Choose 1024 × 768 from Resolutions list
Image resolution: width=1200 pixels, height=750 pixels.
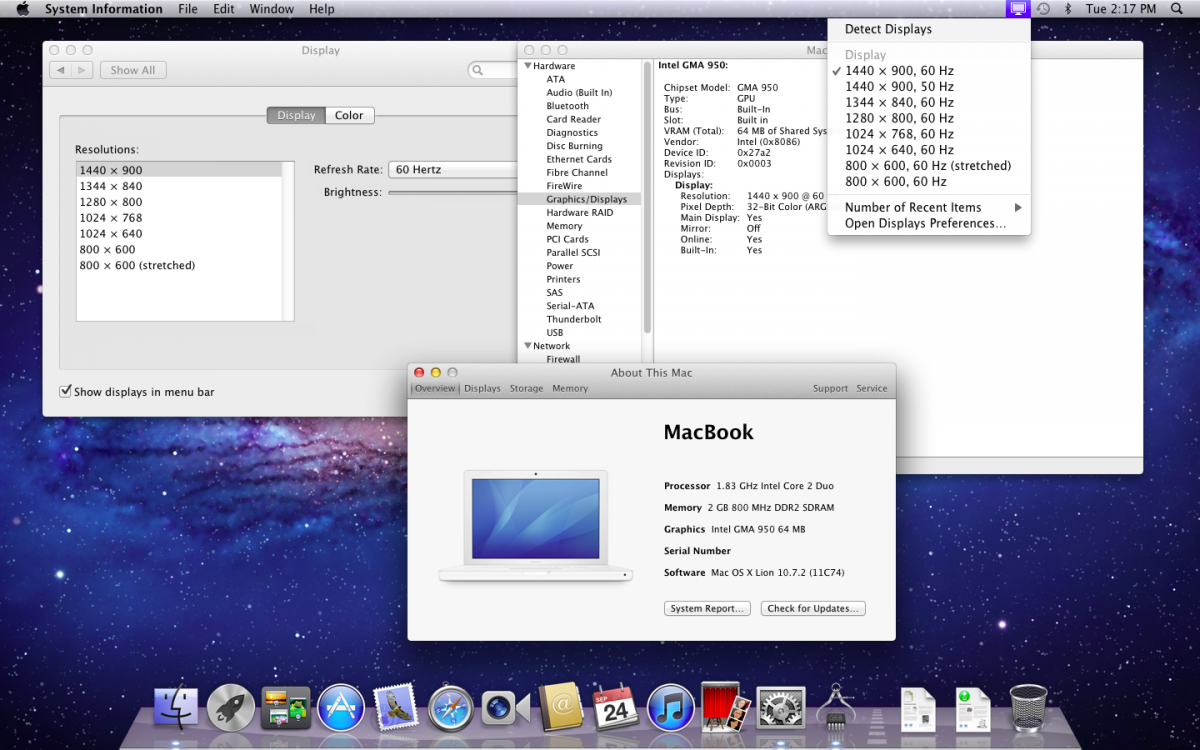pyautogui.click(x=111, y=218)
